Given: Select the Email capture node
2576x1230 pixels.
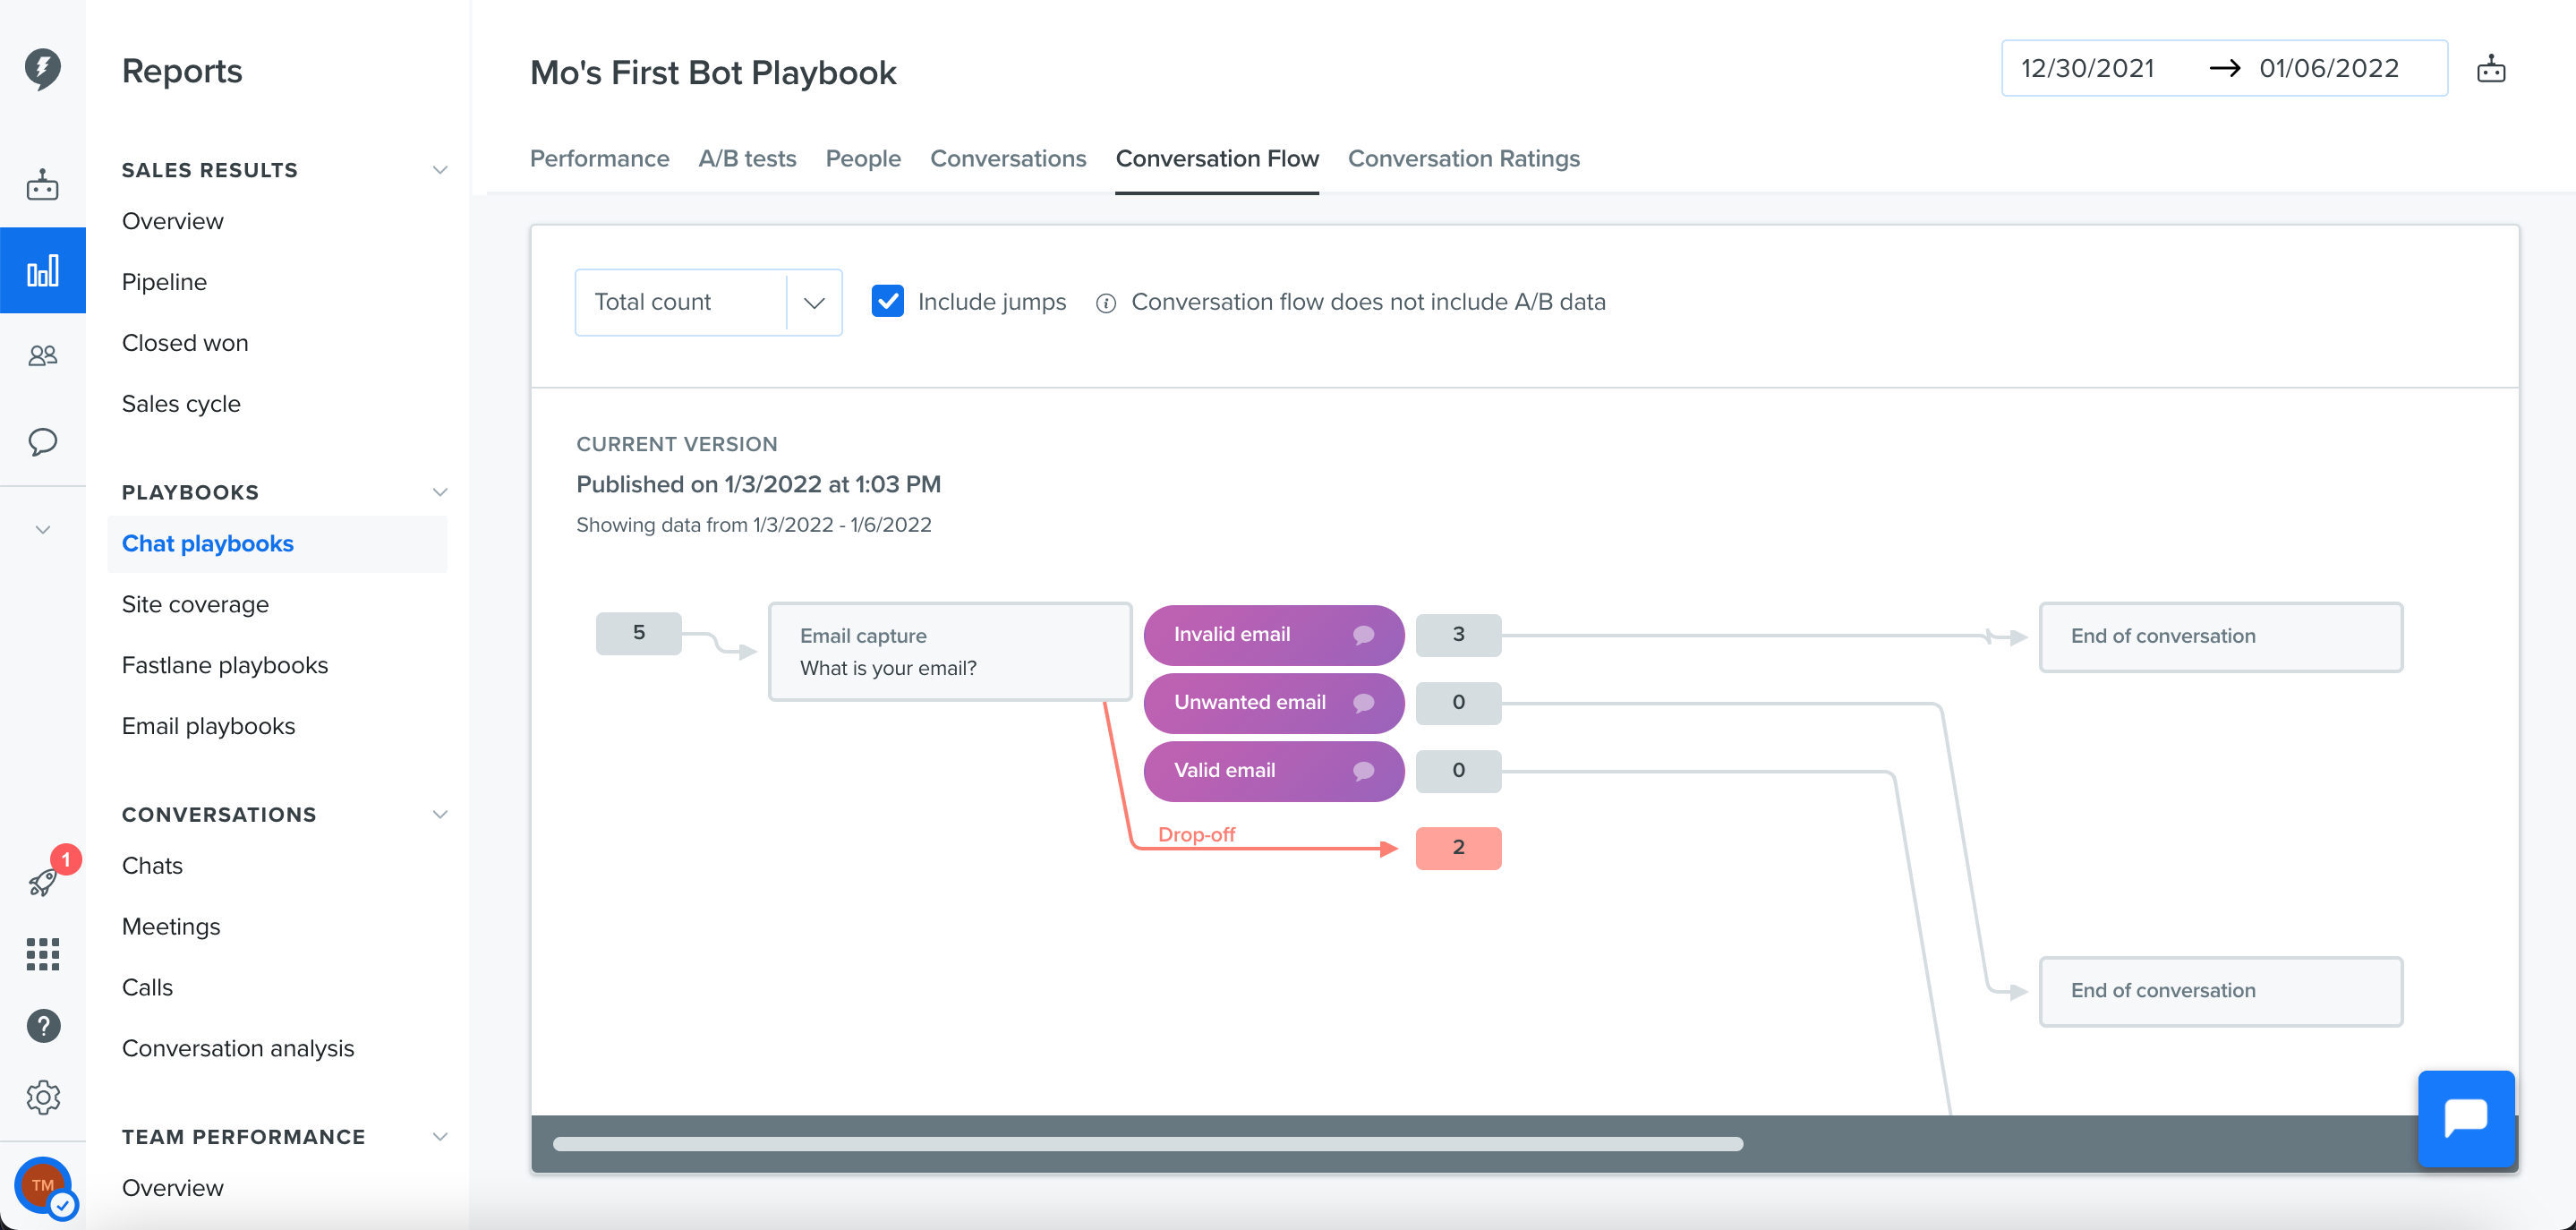Looking at the screenshot, I should (x=949, y=652).
